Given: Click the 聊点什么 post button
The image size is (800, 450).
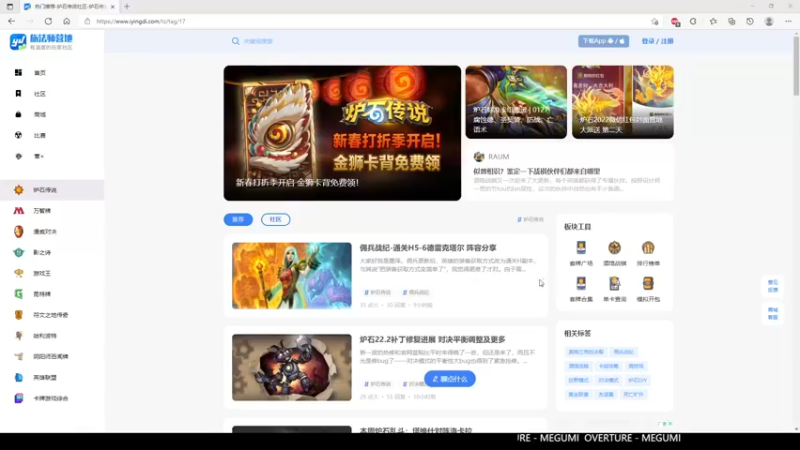Looking at the screenshot, I should [449, 379].
